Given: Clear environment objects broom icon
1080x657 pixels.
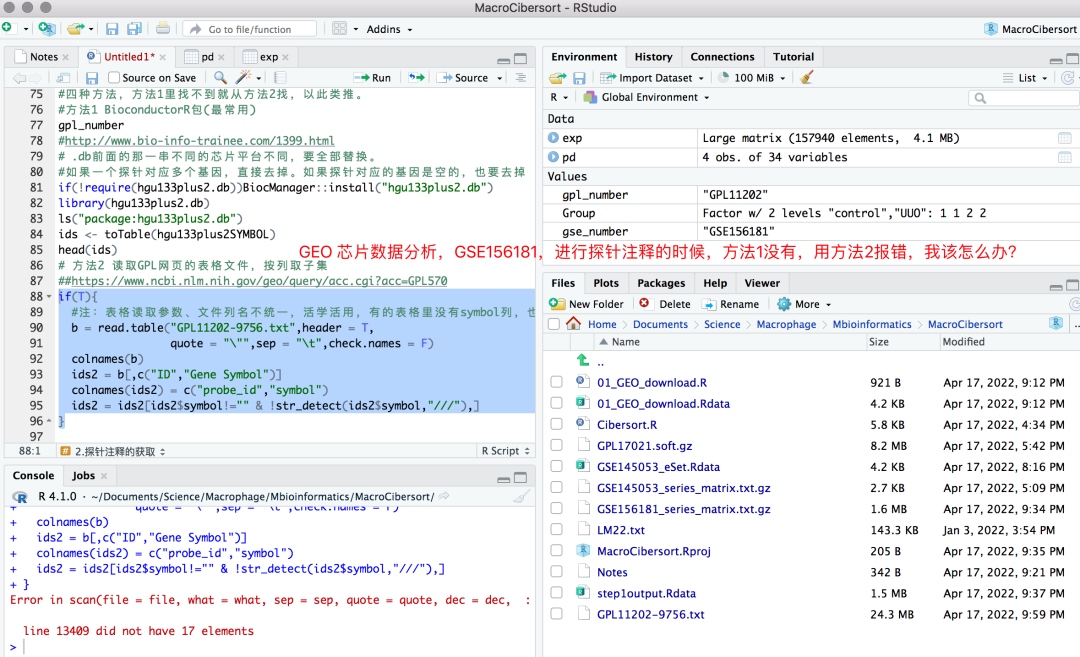Looking at the screenshot, I should pyautogui.click(x=807, y=77).
